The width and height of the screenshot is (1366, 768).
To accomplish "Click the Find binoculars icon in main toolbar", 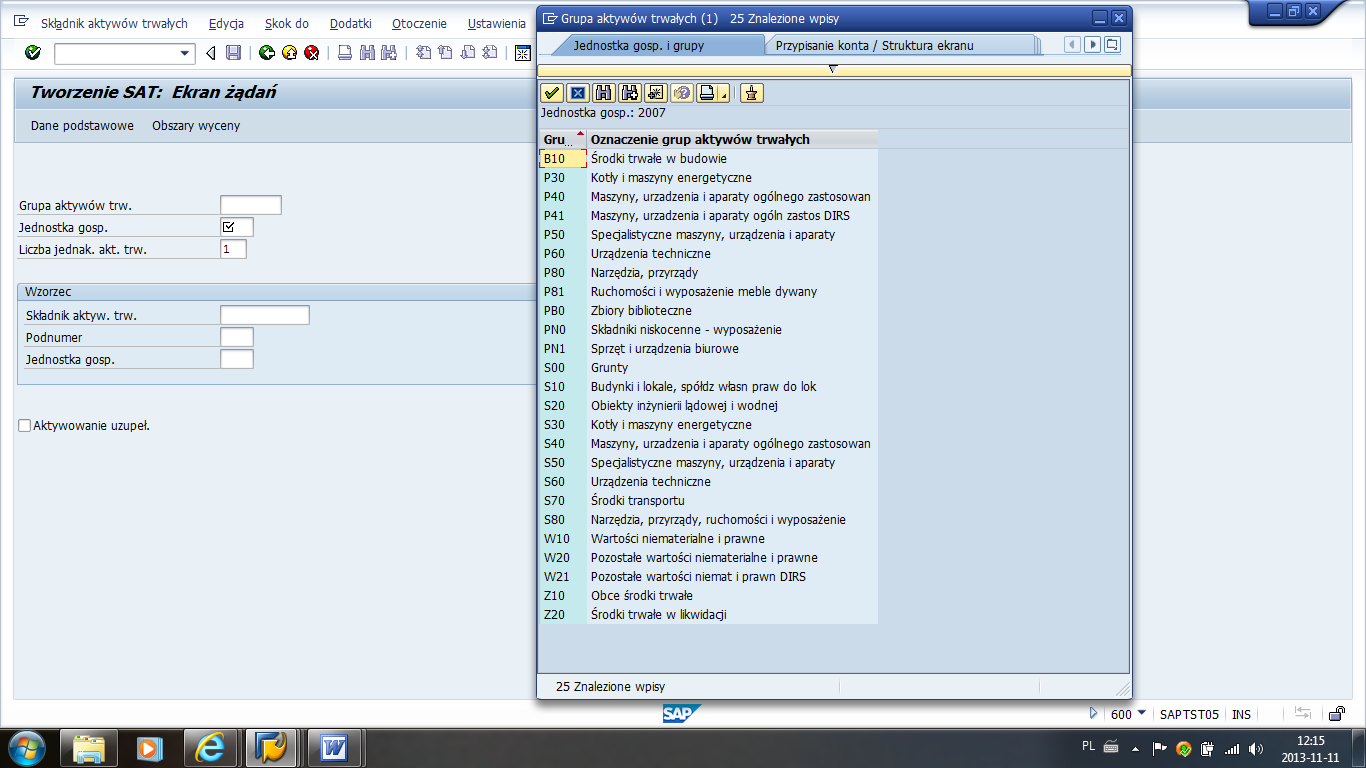I will [x=367, y=53].
